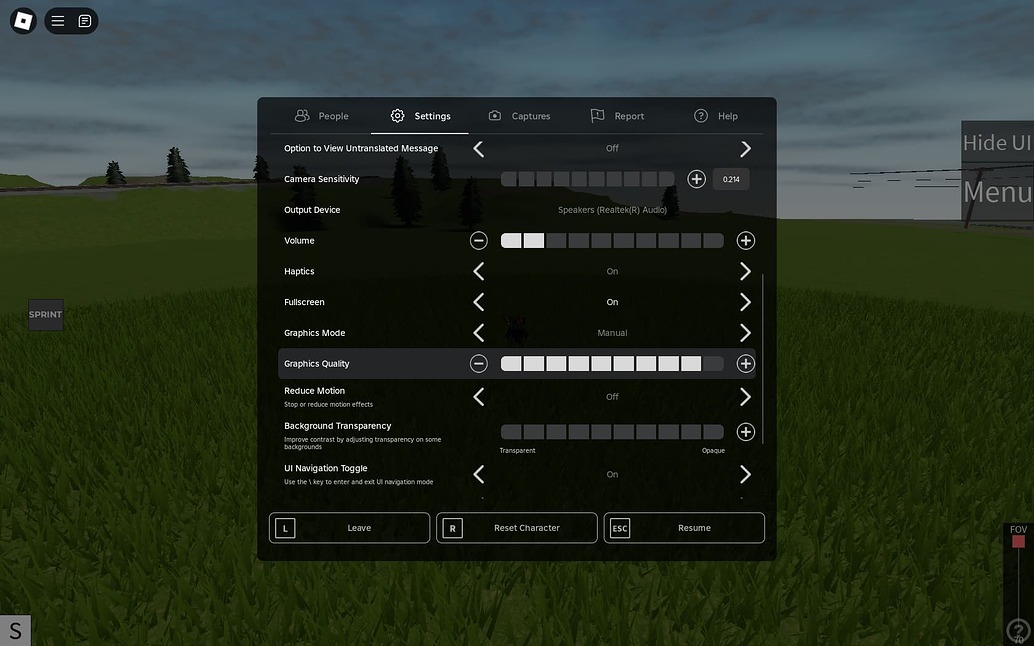Click the Captures camera icon
Screen dimensions: 1034x646
point(493,115)
